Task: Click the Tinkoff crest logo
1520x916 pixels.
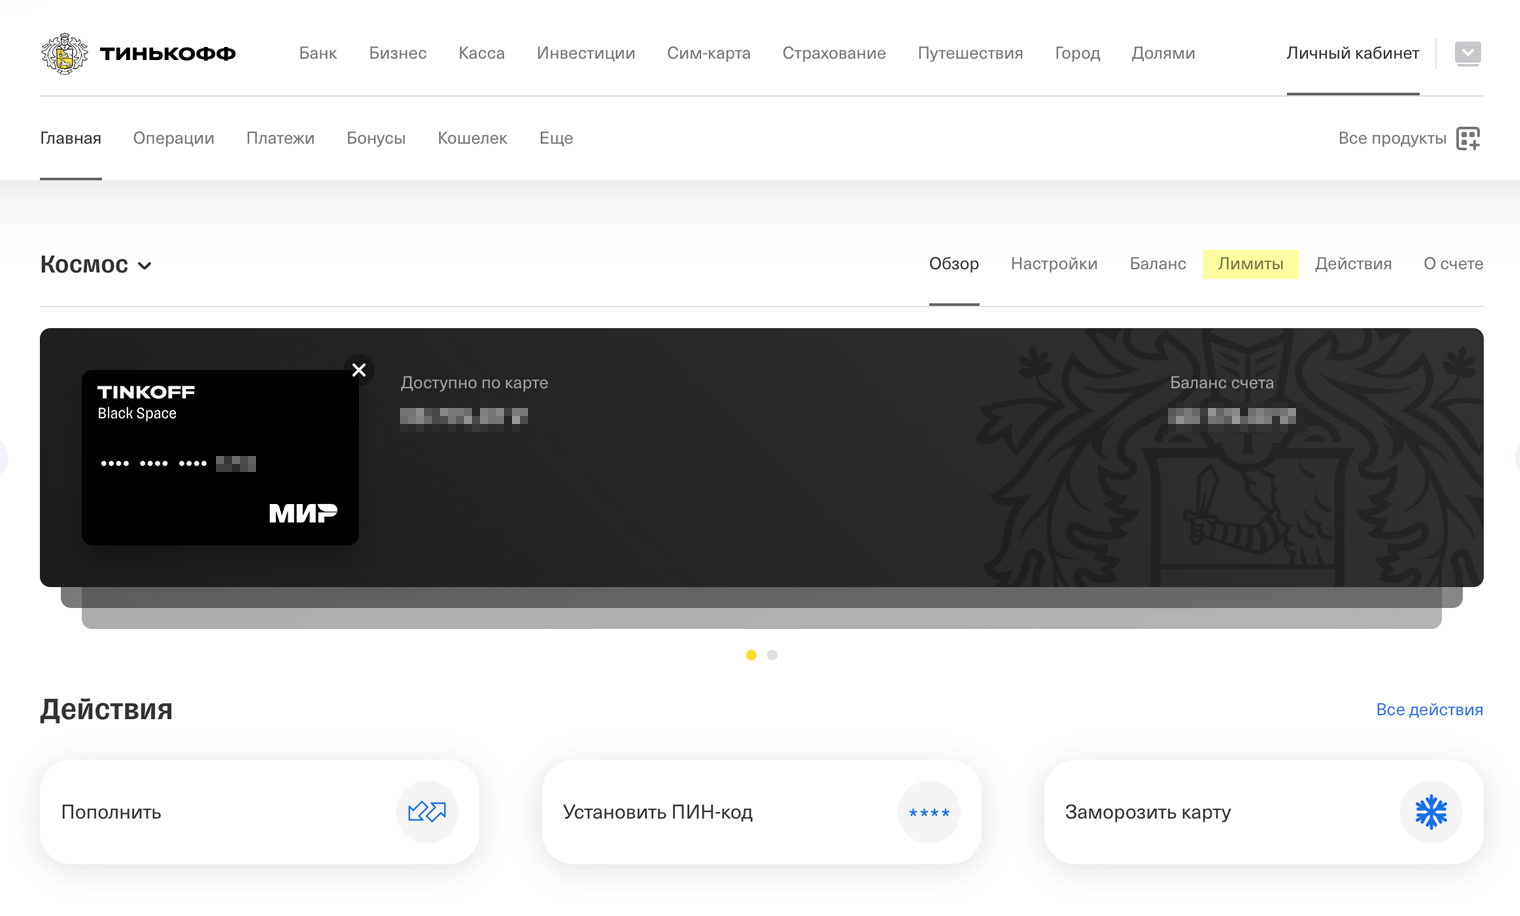Action: 64,53
